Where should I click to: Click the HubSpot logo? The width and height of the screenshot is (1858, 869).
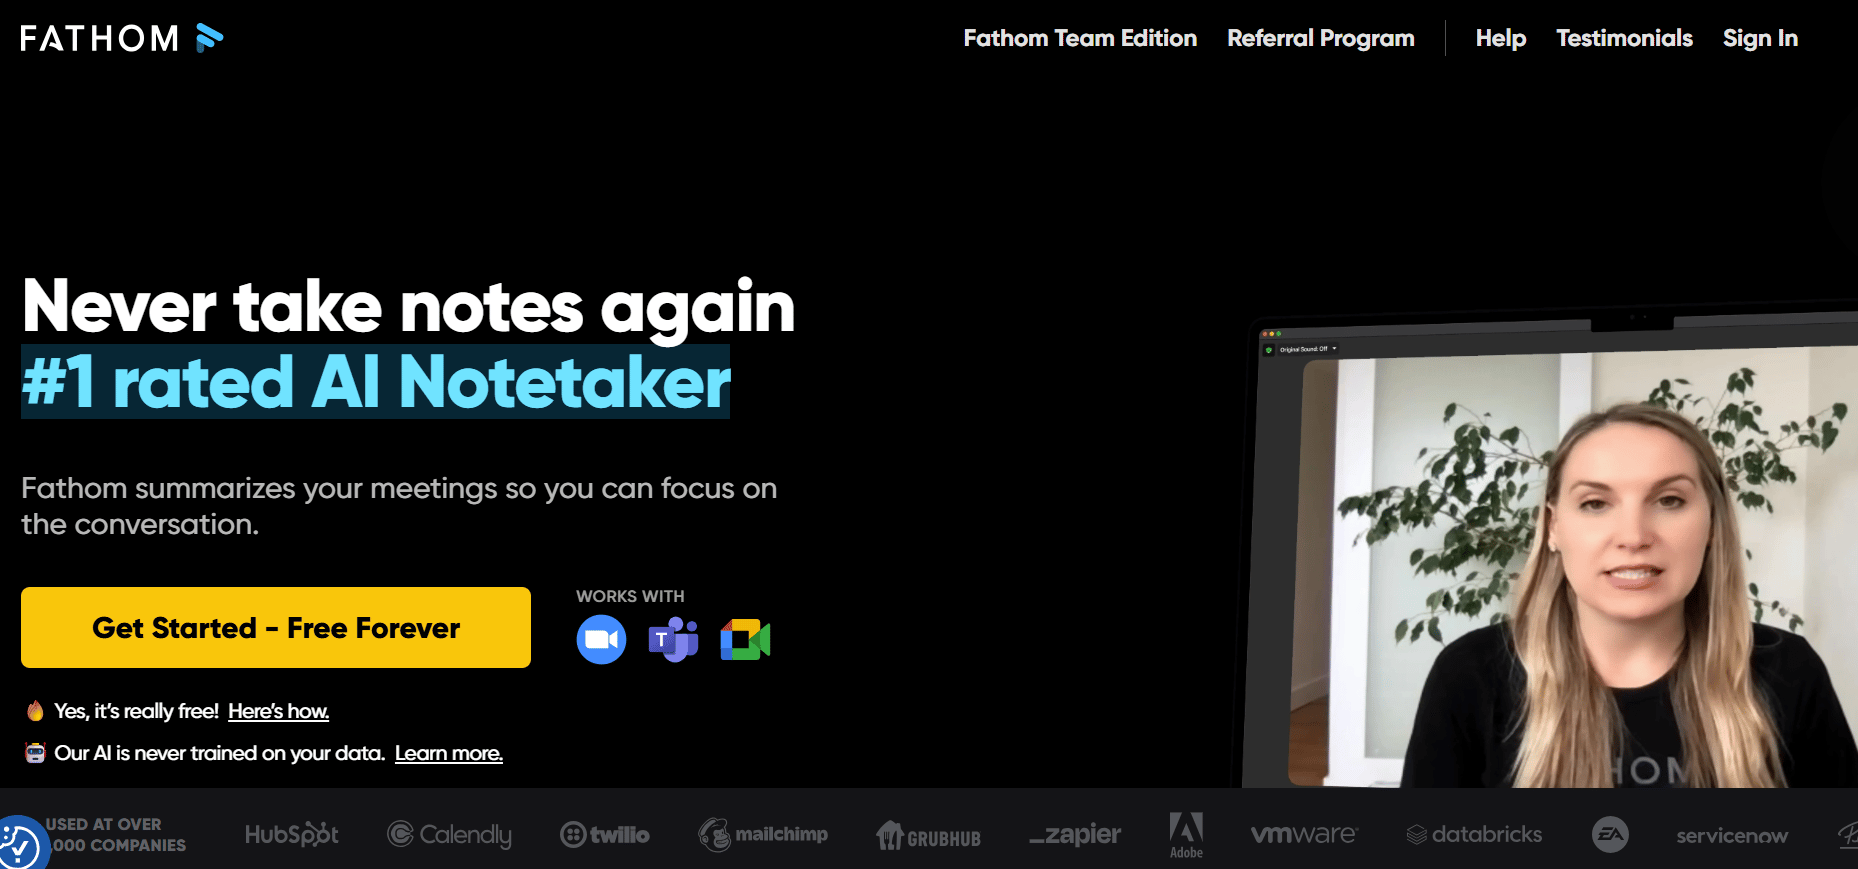(292, 834)
